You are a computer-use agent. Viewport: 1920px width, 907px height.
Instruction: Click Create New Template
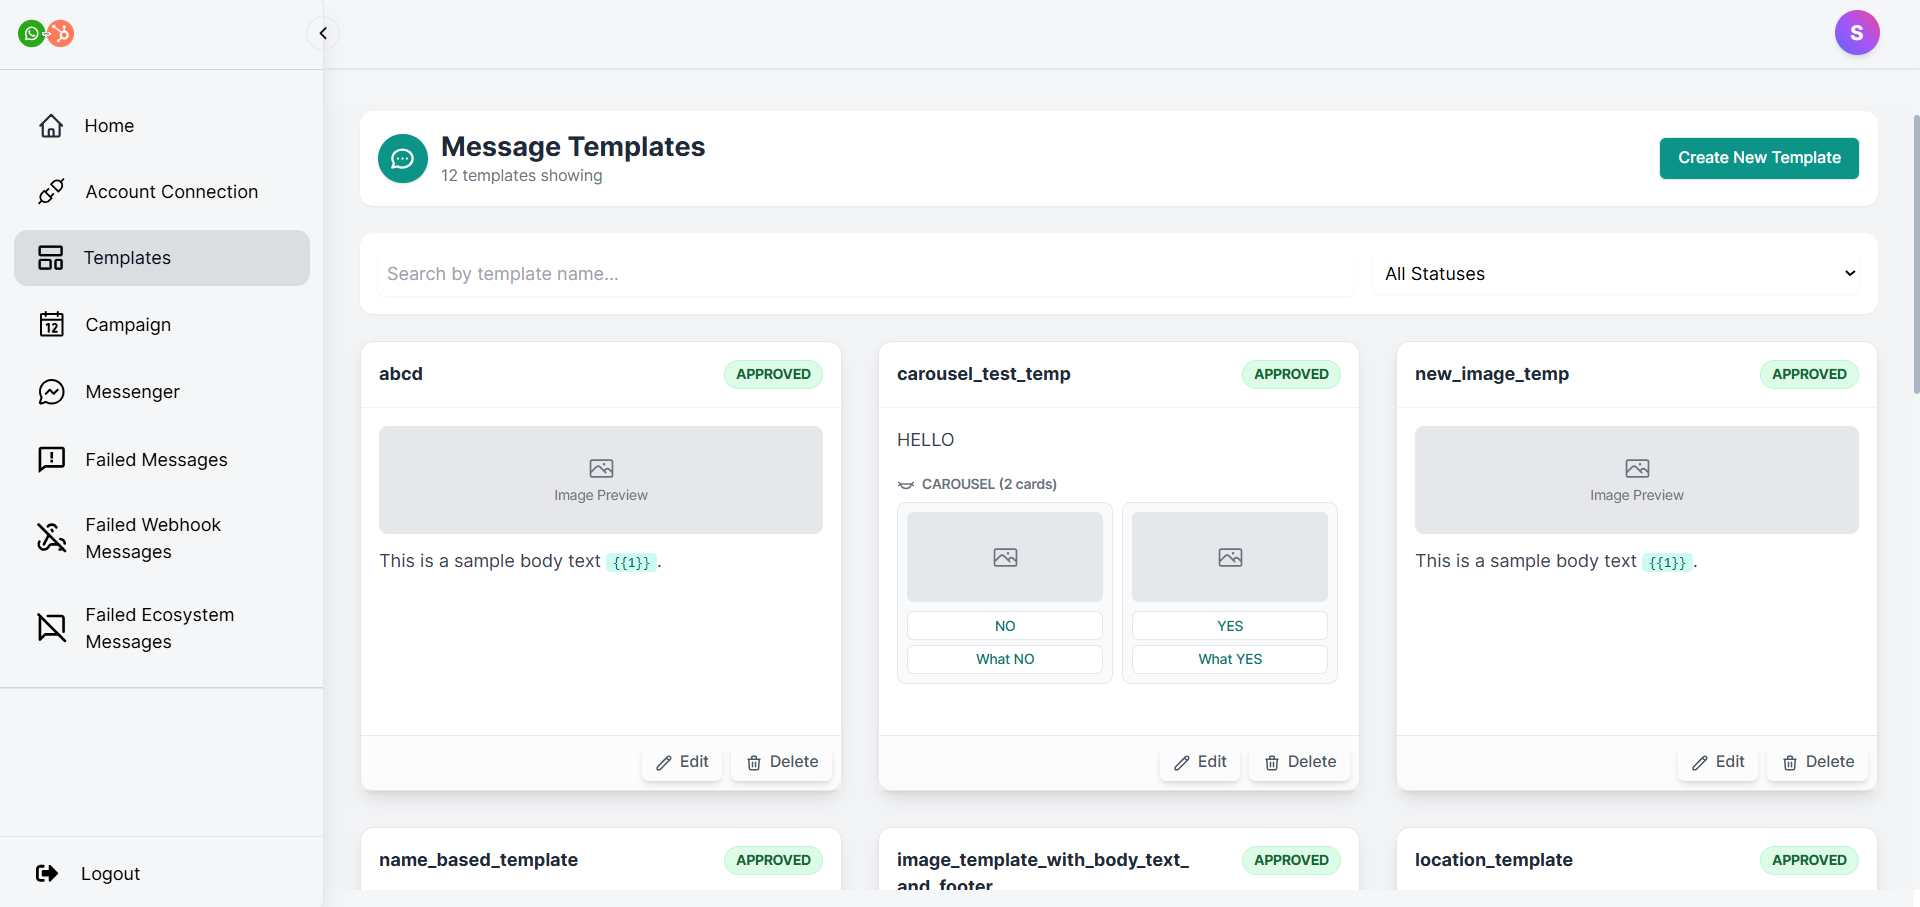click(x=1759, y=158)
